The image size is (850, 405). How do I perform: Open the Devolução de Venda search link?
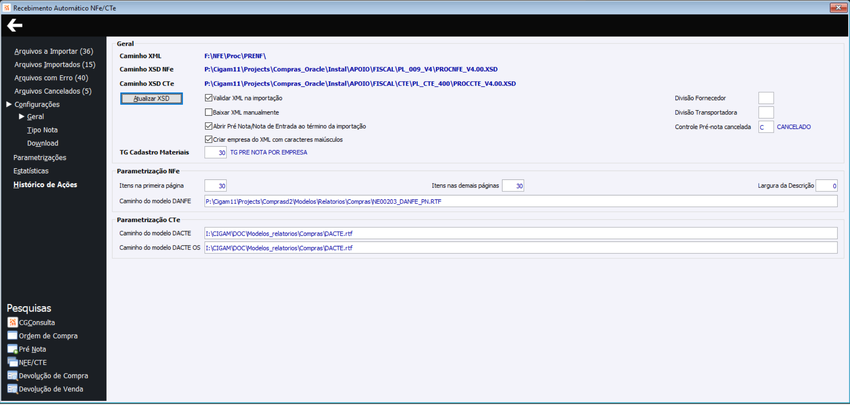(51, 389)
